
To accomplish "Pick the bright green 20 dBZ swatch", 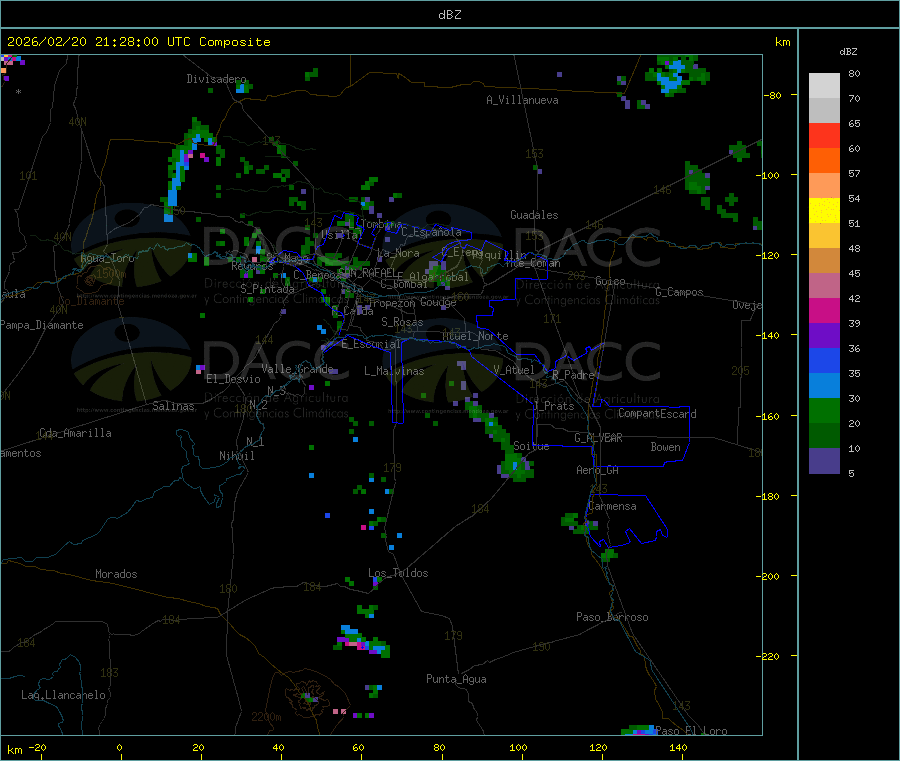I will (824, 410).
